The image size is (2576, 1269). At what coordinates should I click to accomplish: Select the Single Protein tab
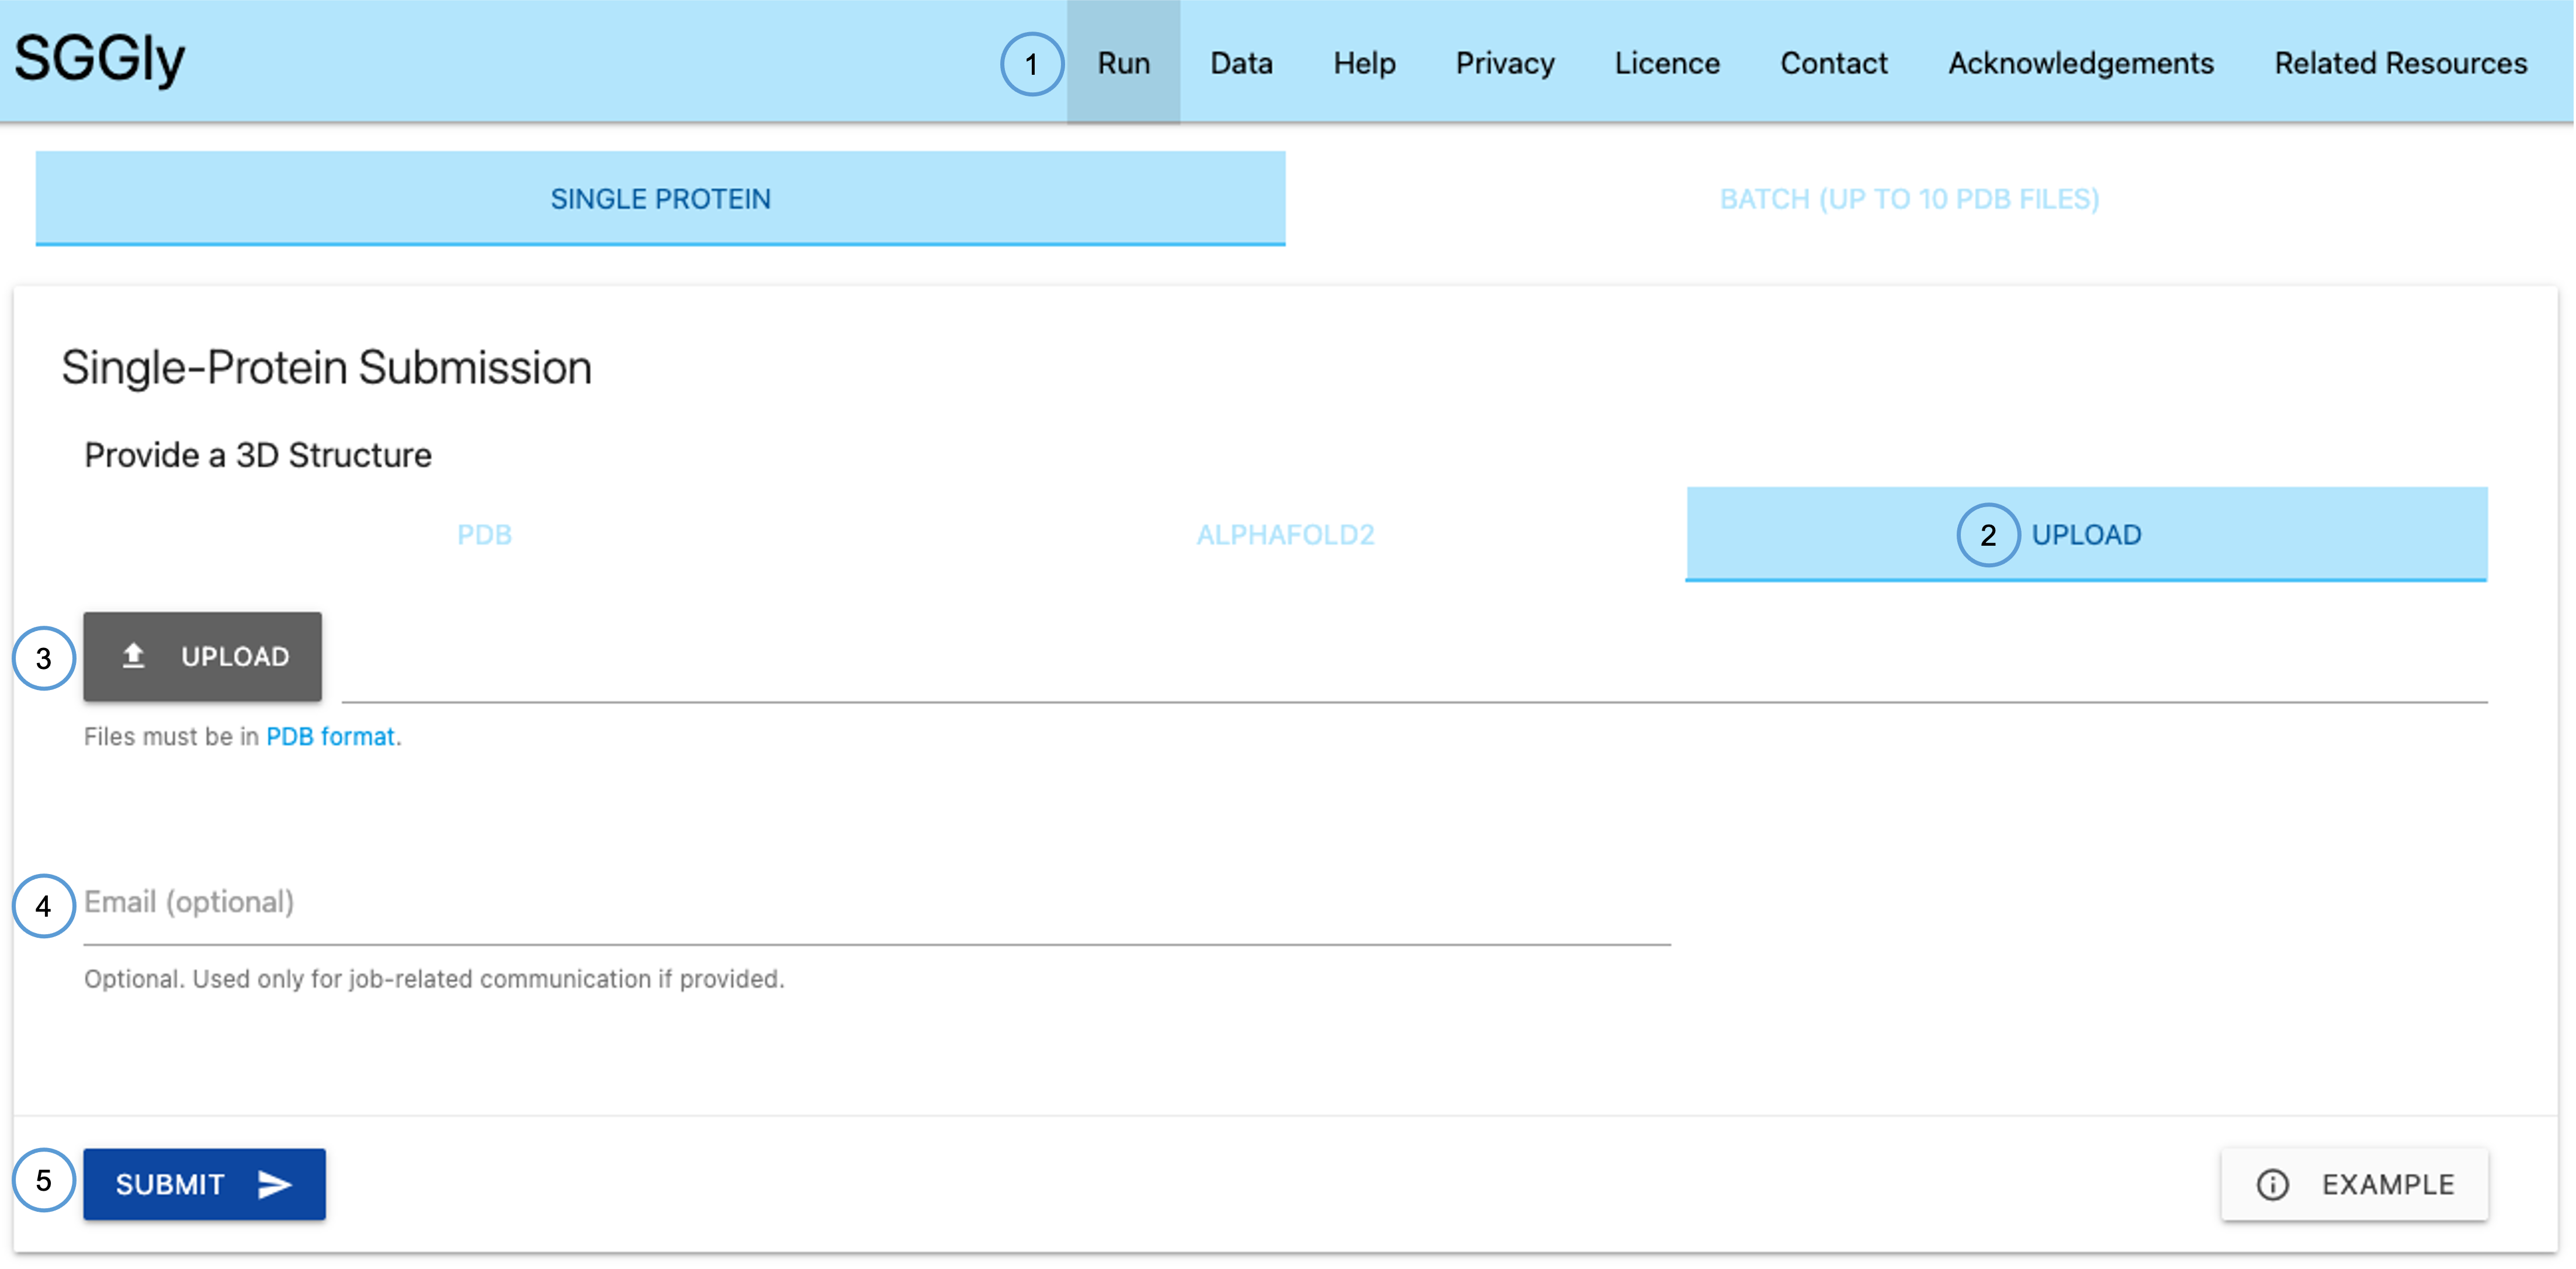[x=660, y=198]
